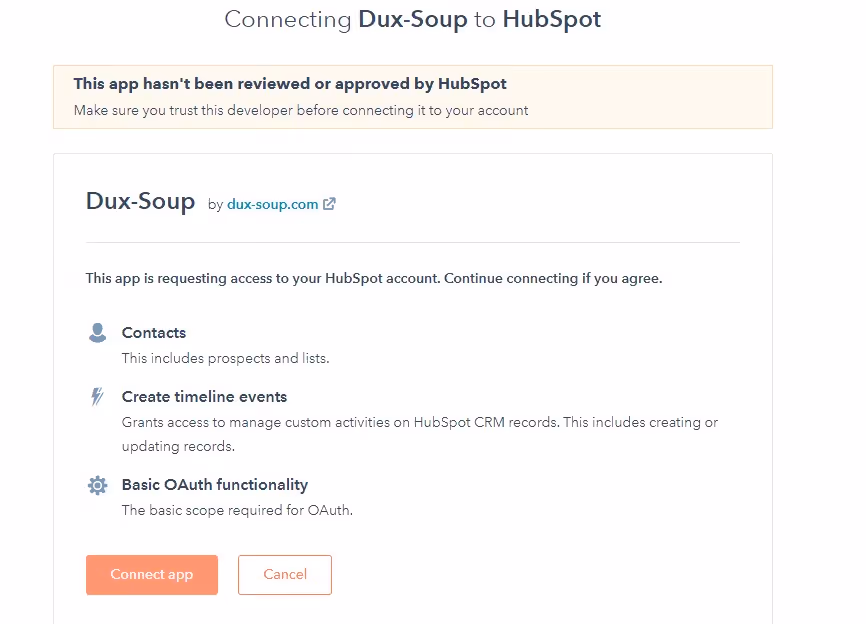
Task: Click 'The basic scope required for OAuth.' text
Action: click(237, 510)
